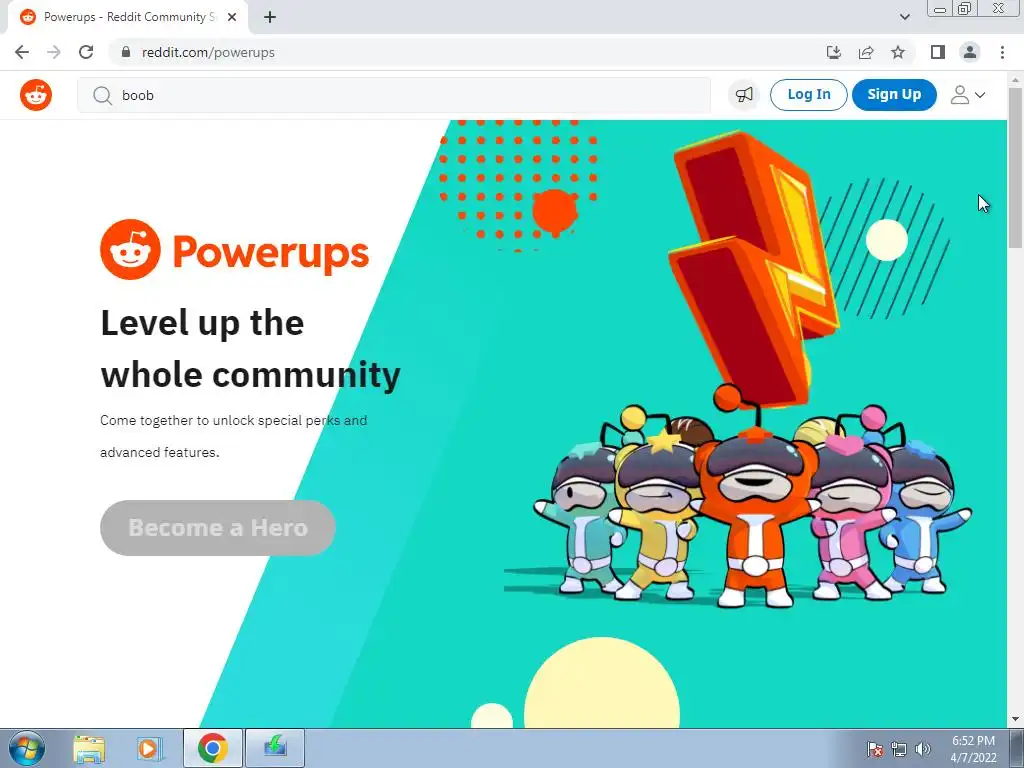Open the Chrome profile icon
Image resolution: width=1024 pixels, height=768 pixels.
[970, 52]
